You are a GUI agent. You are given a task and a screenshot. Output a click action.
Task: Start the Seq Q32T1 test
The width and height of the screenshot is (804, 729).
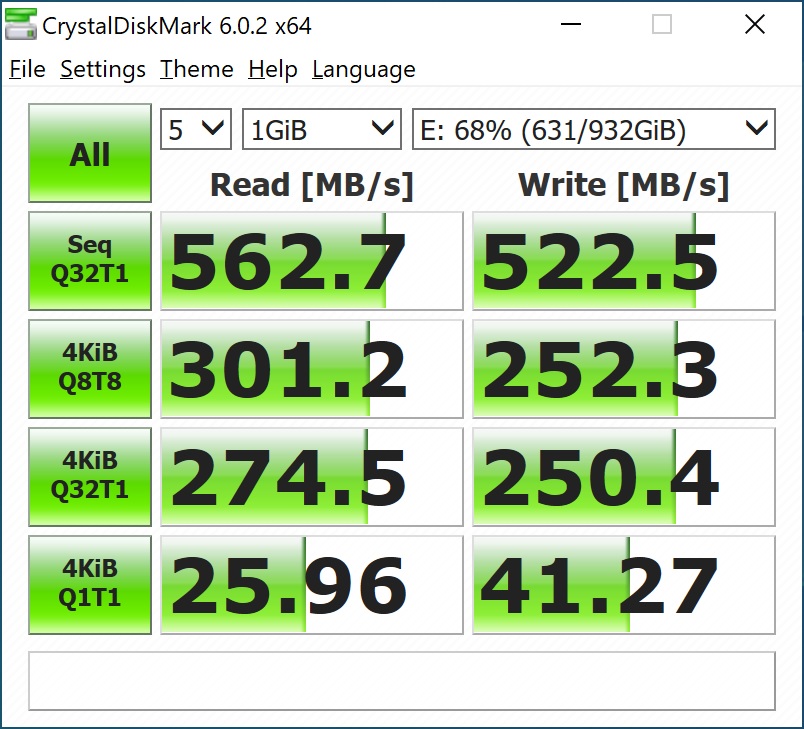pyautogui.click(x=90, y=261)
